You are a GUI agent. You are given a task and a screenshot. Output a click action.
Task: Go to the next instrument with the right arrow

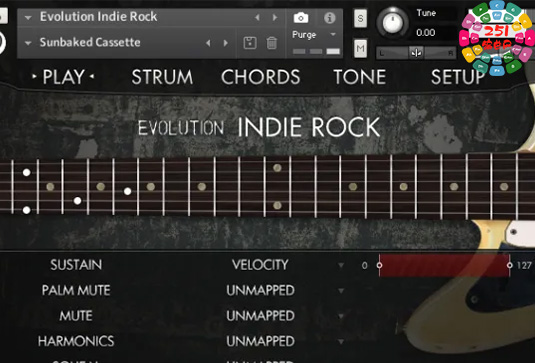coord(275,17)
